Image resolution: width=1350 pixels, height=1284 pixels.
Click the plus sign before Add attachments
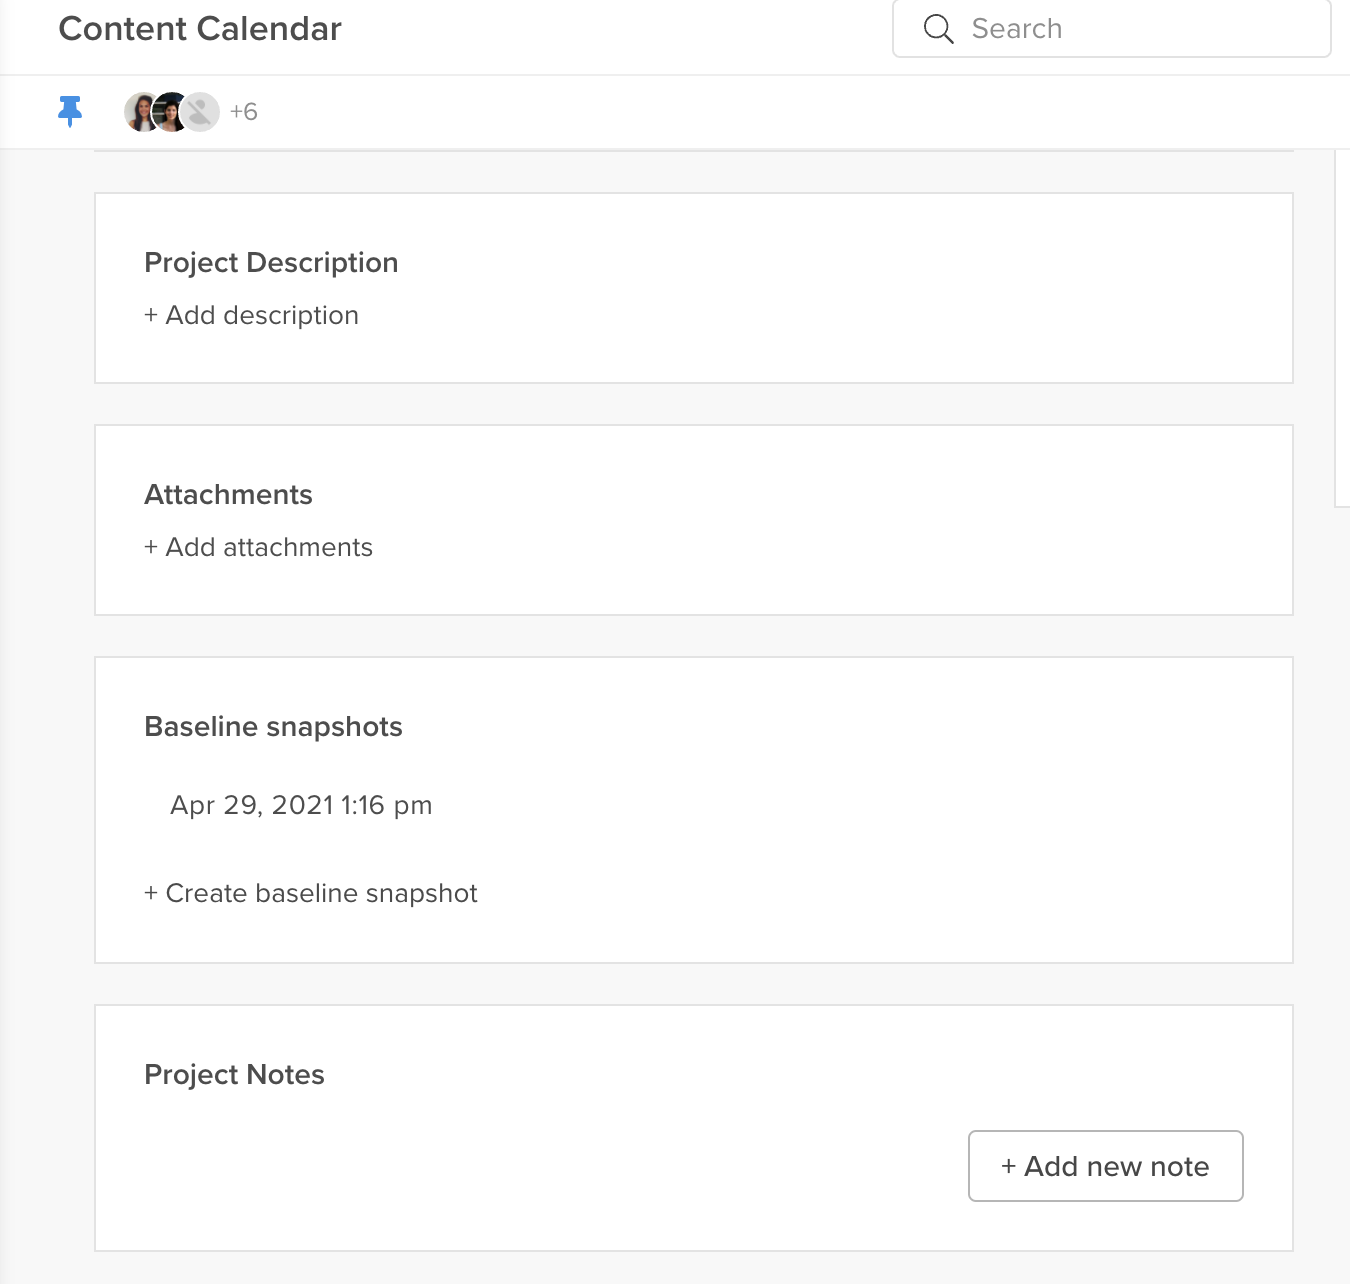(151, 547)
